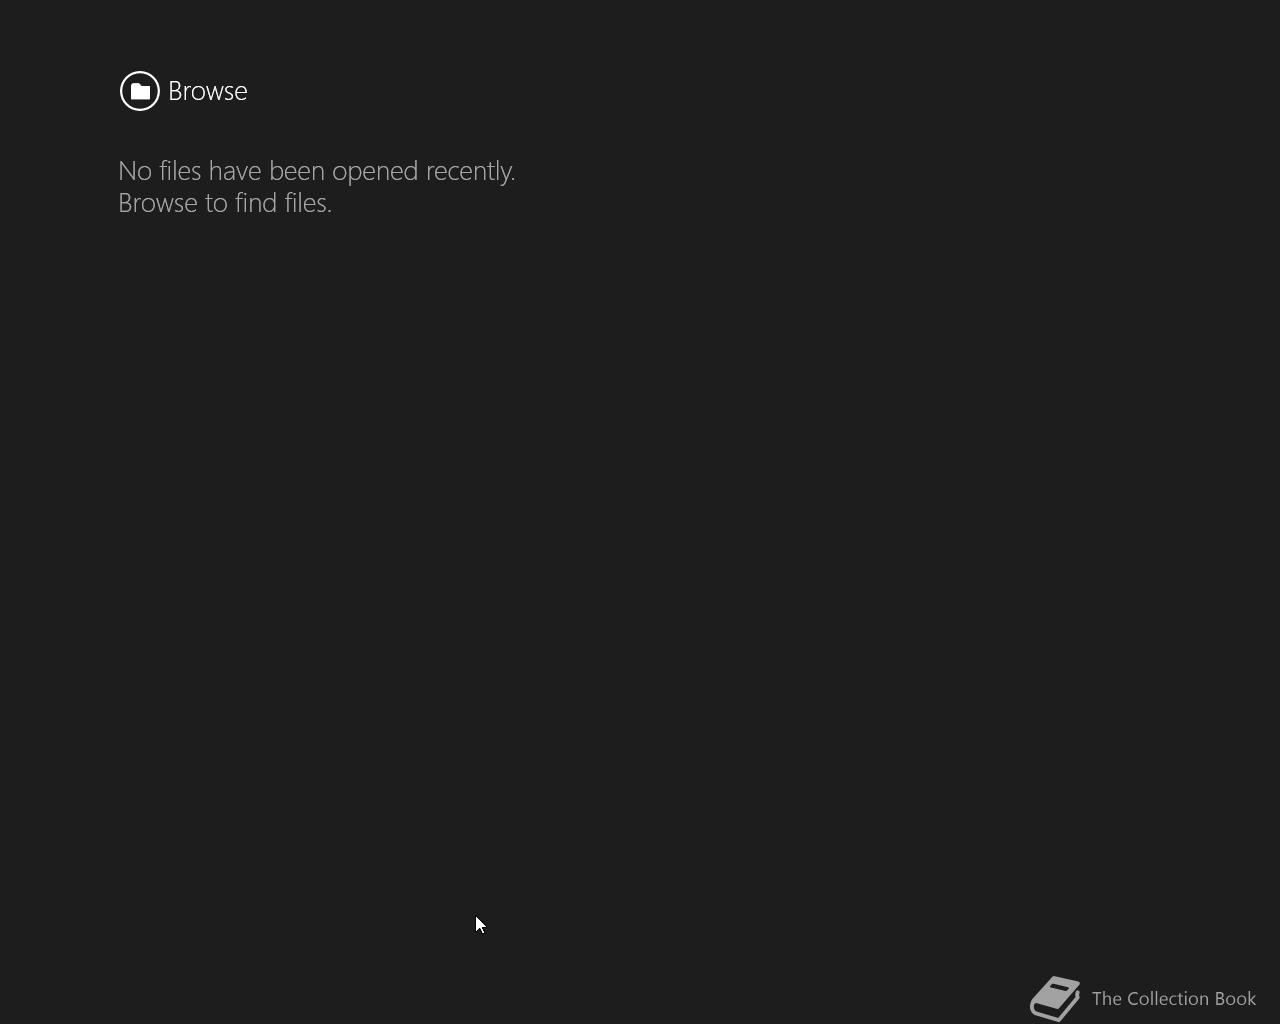Image resolution: width=1280 pixels, height=1024 pixels.
Task: Click the word 'recently' in the empty message
Action: pyautogui.click(x=470, y=172)
